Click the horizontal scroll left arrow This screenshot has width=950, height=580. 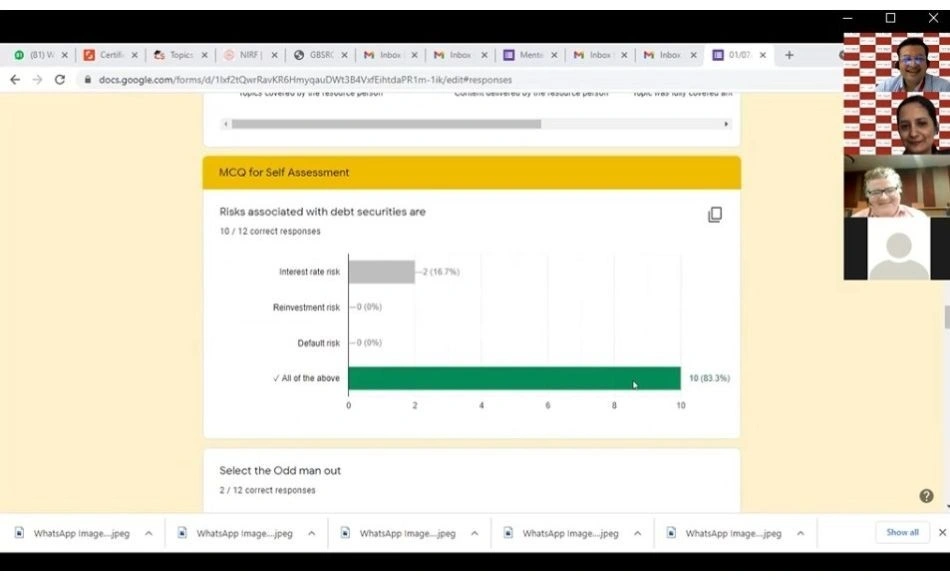(225, 124)
